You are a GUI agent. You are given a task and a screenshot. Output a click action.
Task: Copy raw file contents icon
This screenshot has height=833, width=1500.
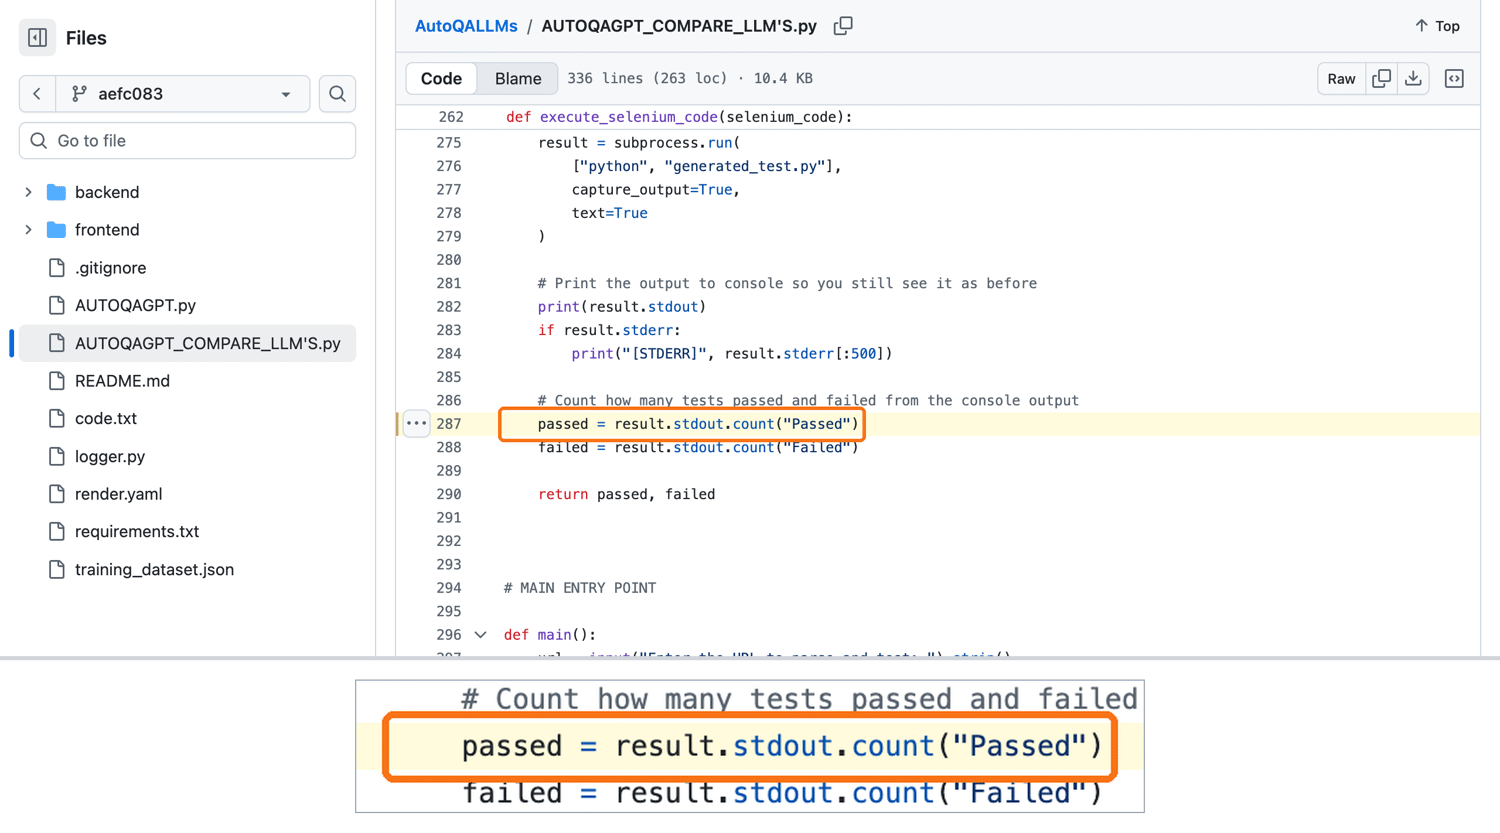[x=1381, y=78]
